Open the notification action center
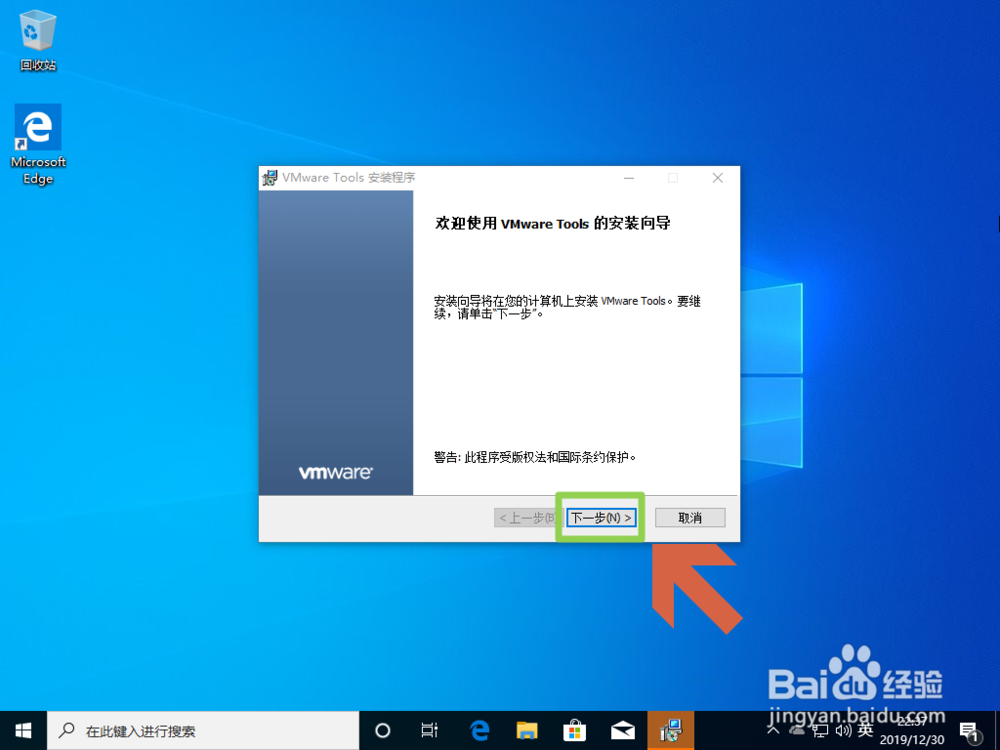This screenshot has height=750, width=1000. click(969, 732)
